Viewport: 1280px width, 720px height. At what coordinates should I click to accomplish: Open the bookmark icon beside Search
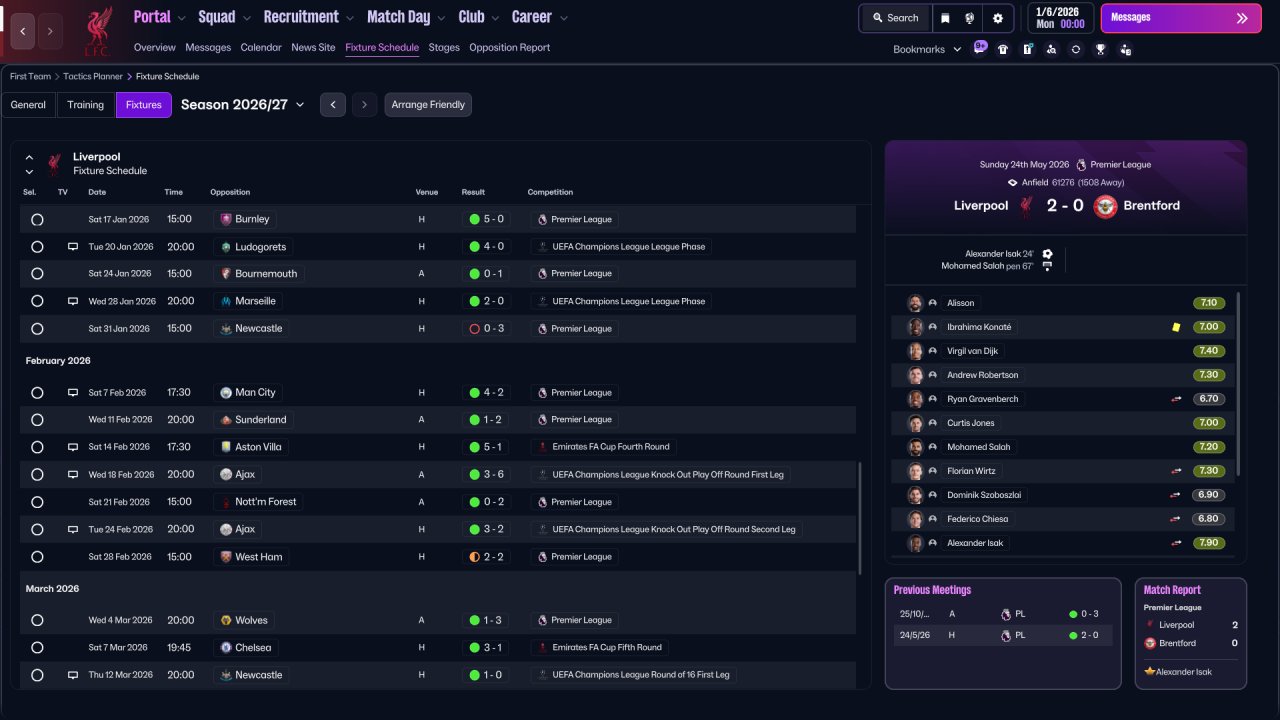tap(945, 18)
